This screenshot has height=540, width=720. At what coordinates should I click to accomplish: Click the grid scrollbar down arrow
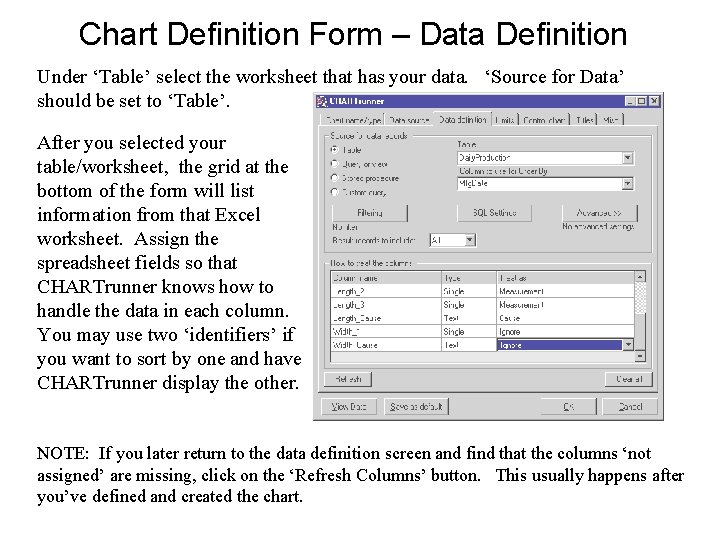[640, 356]
